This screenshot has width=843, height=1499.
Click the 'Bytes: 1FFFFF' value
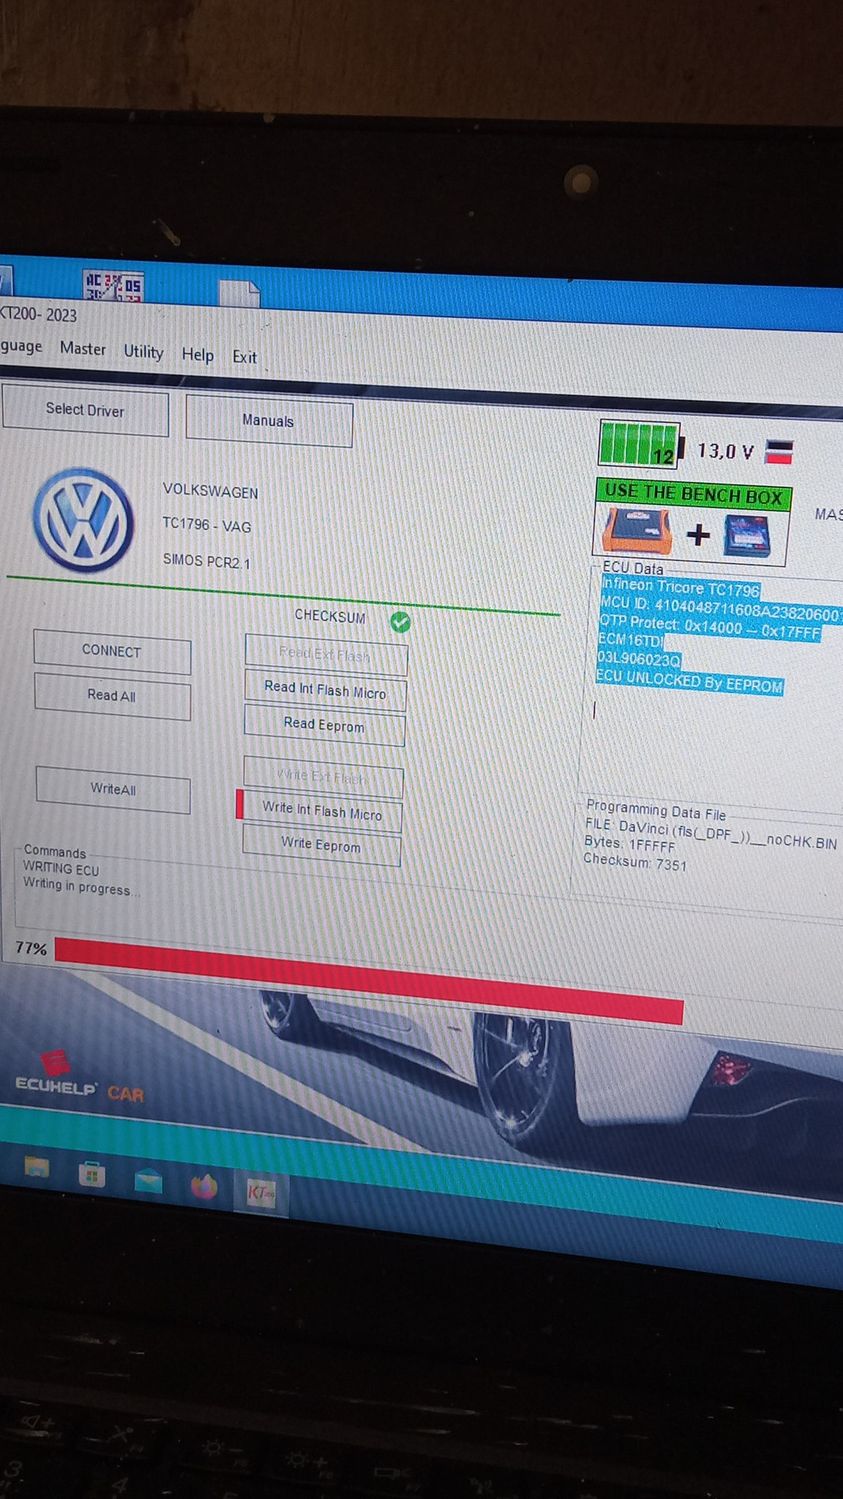click(629, 844)
